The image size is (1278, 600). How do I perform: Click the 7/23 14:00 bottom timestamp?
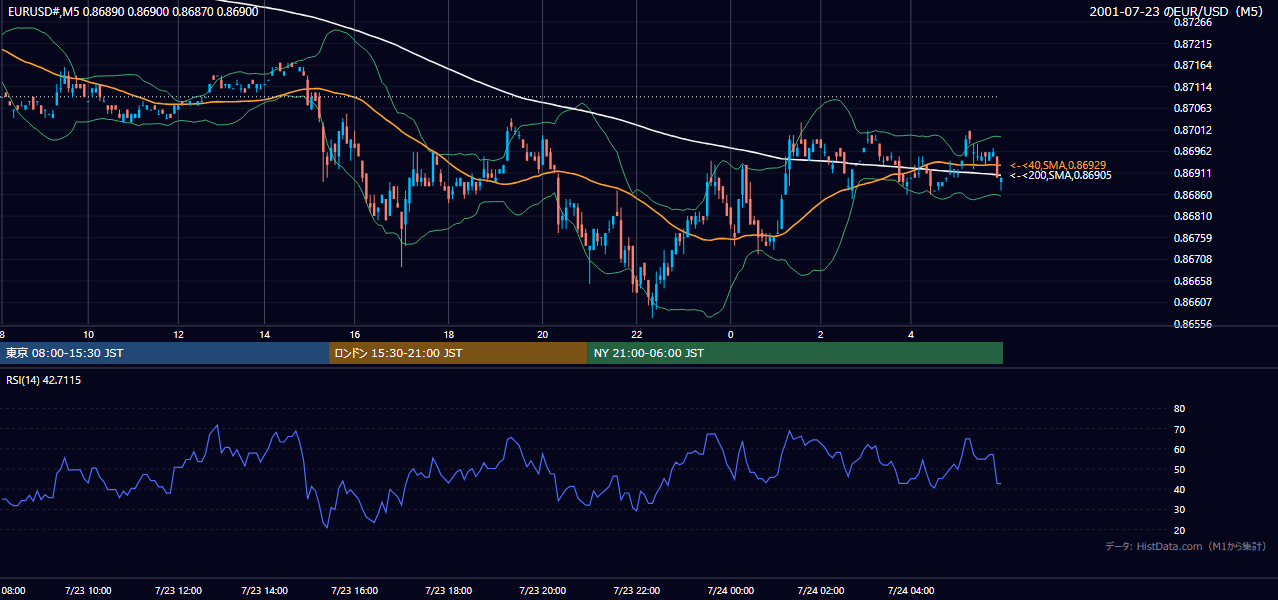tap(265, 590)
